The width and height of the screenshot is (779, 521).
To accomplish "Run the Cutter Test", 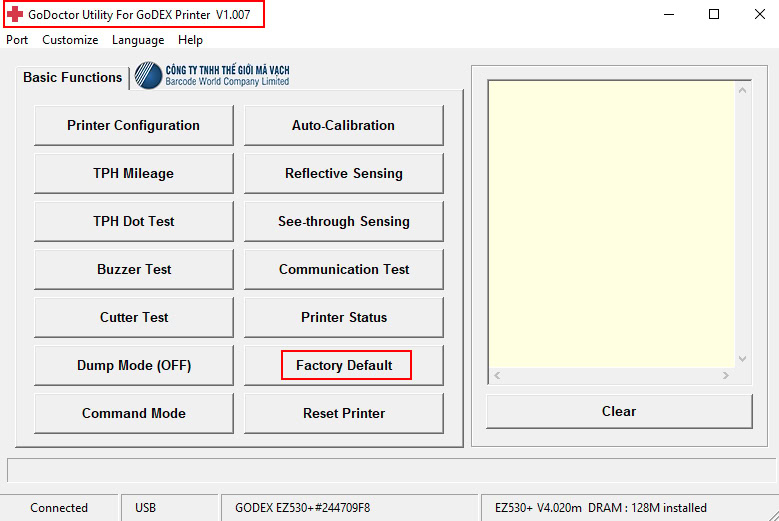I will pos(134,317).
